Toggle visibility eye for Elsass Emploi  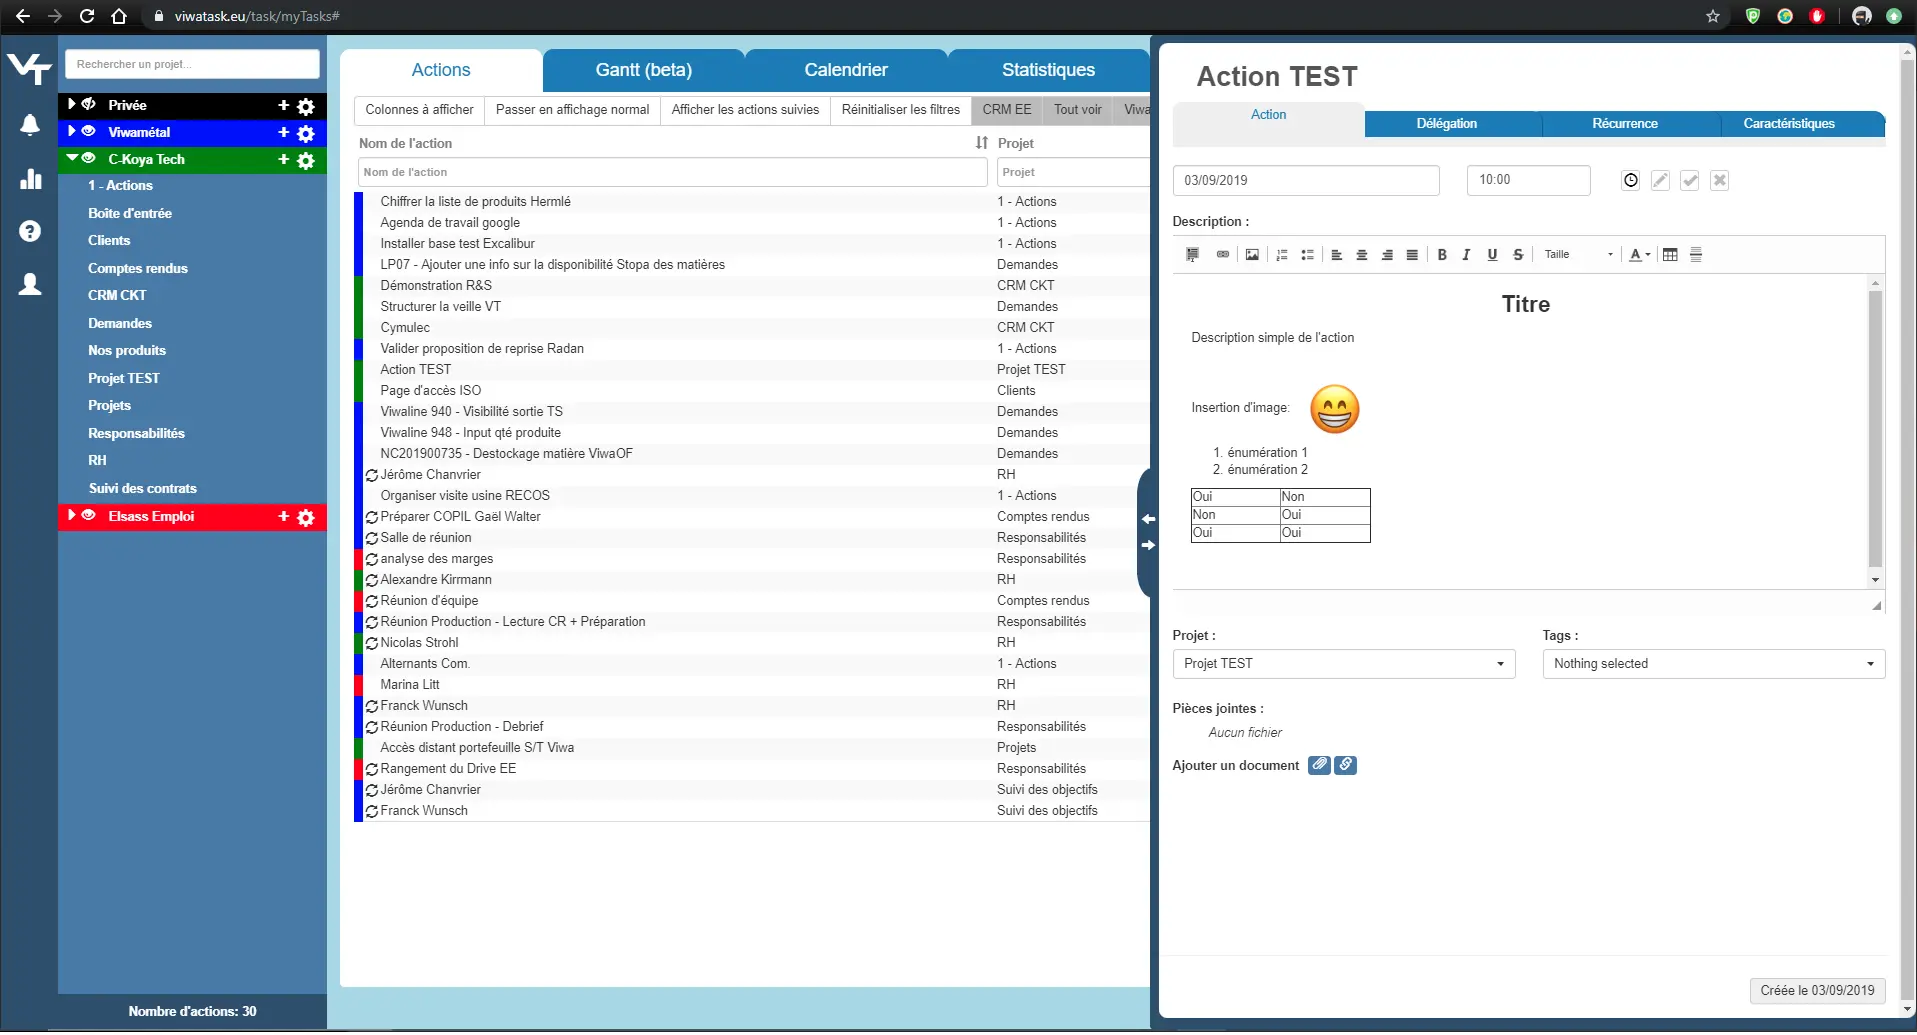[89, 516]
